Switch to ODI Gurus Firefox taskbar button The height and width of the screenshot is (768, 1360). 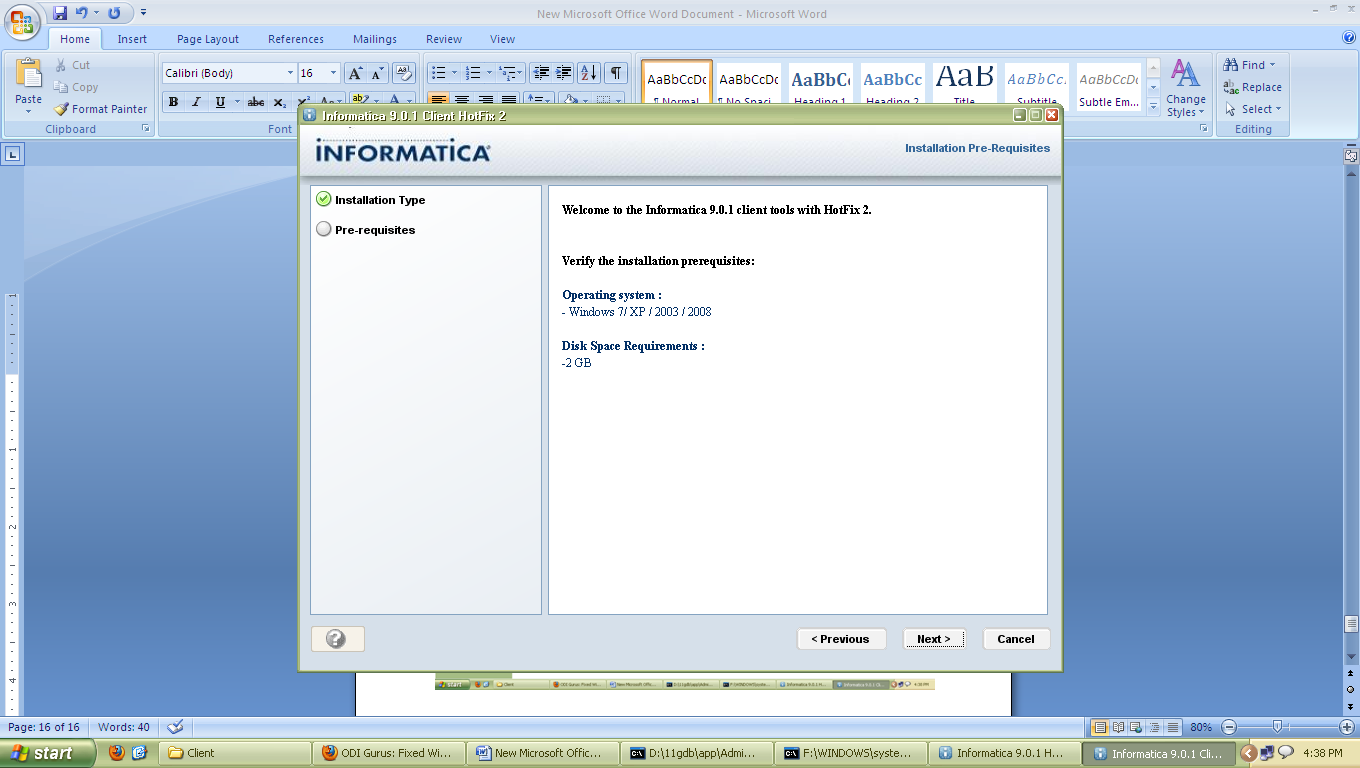[390, 753]
